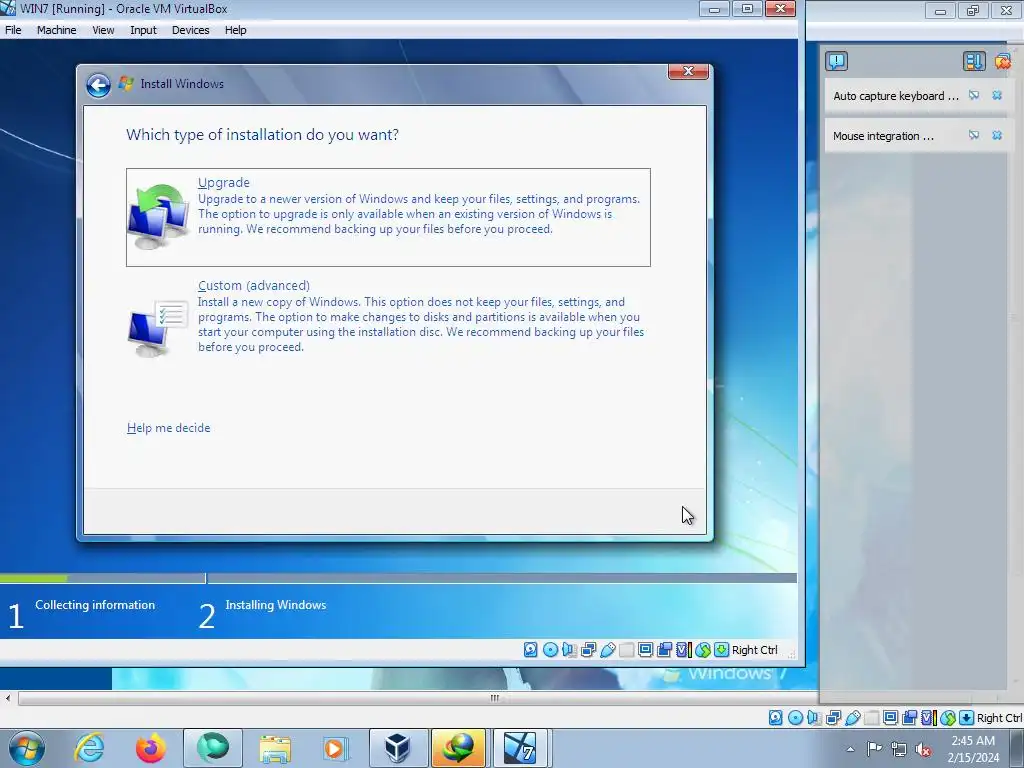This screenshot has width=1024, height=768.
Task: Close the Install Windows dialog
Action: (688, 71)
